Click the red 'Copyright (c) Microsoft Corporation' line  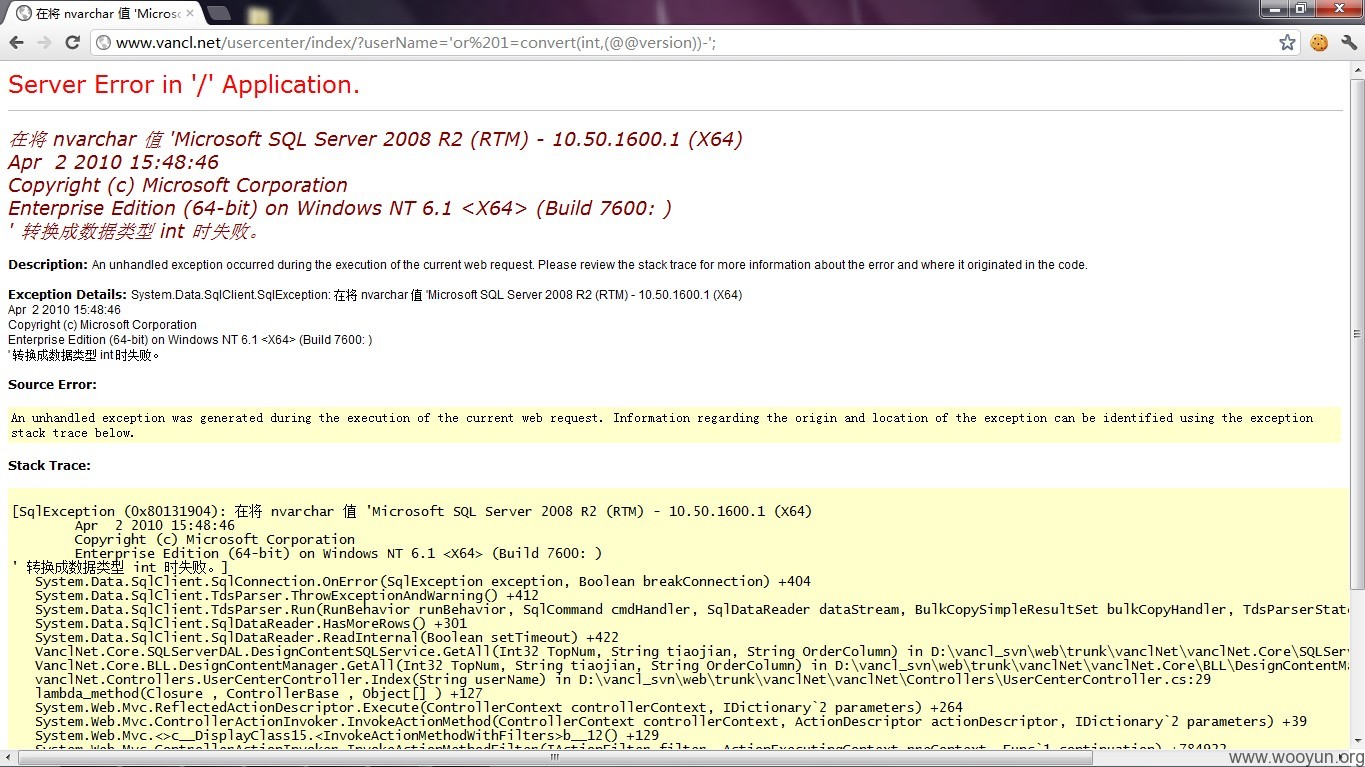(178, 185)
